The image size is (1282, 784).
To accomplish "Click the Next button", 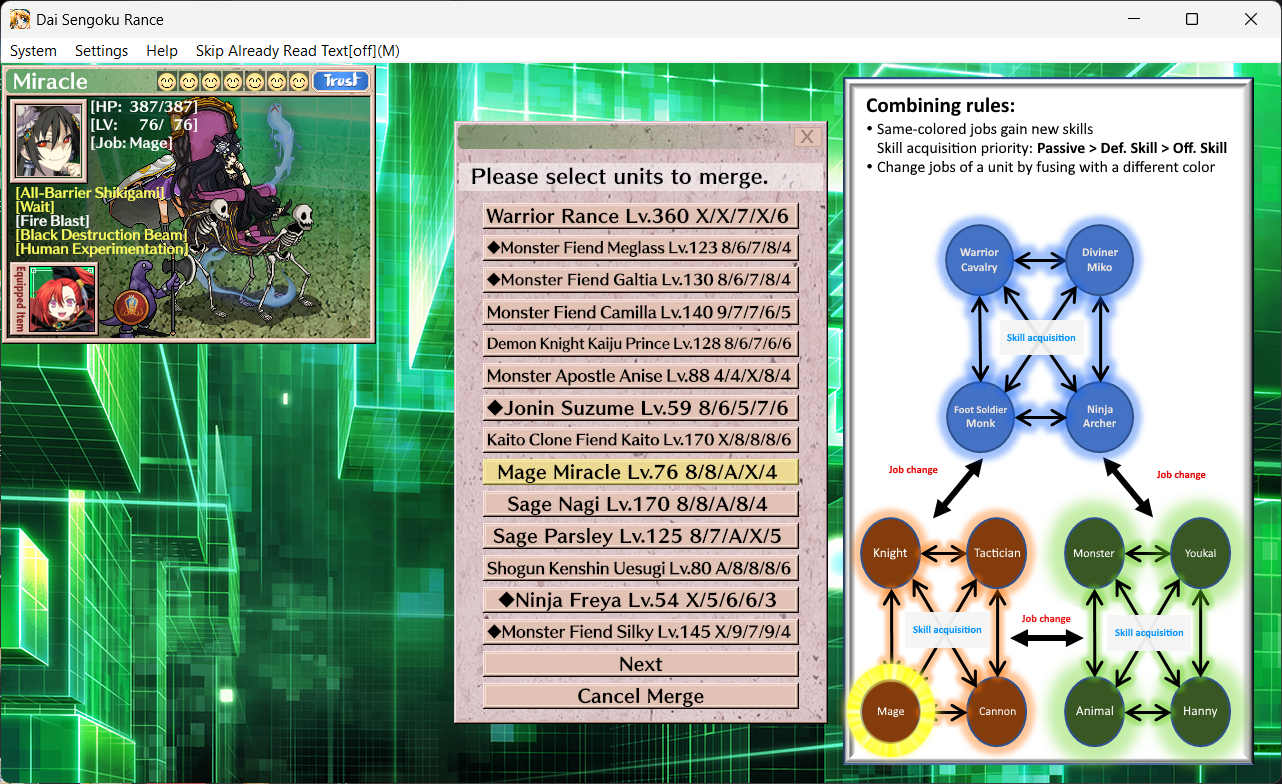I will (640, 664).
